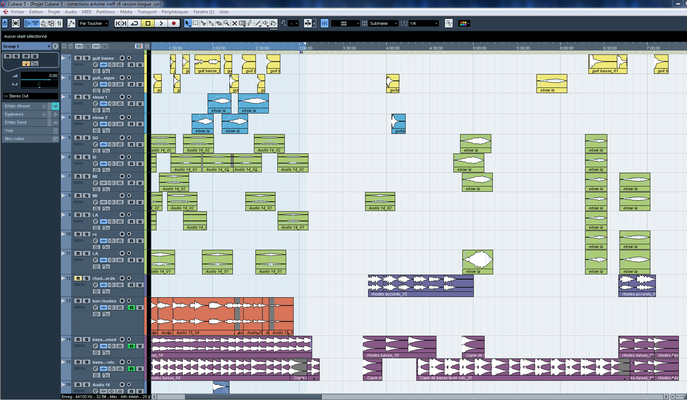Screen dimensions: 687x400
Task: Open the Stereo Out output routing field
Action: pyautogui.click(x=31, y=96)
